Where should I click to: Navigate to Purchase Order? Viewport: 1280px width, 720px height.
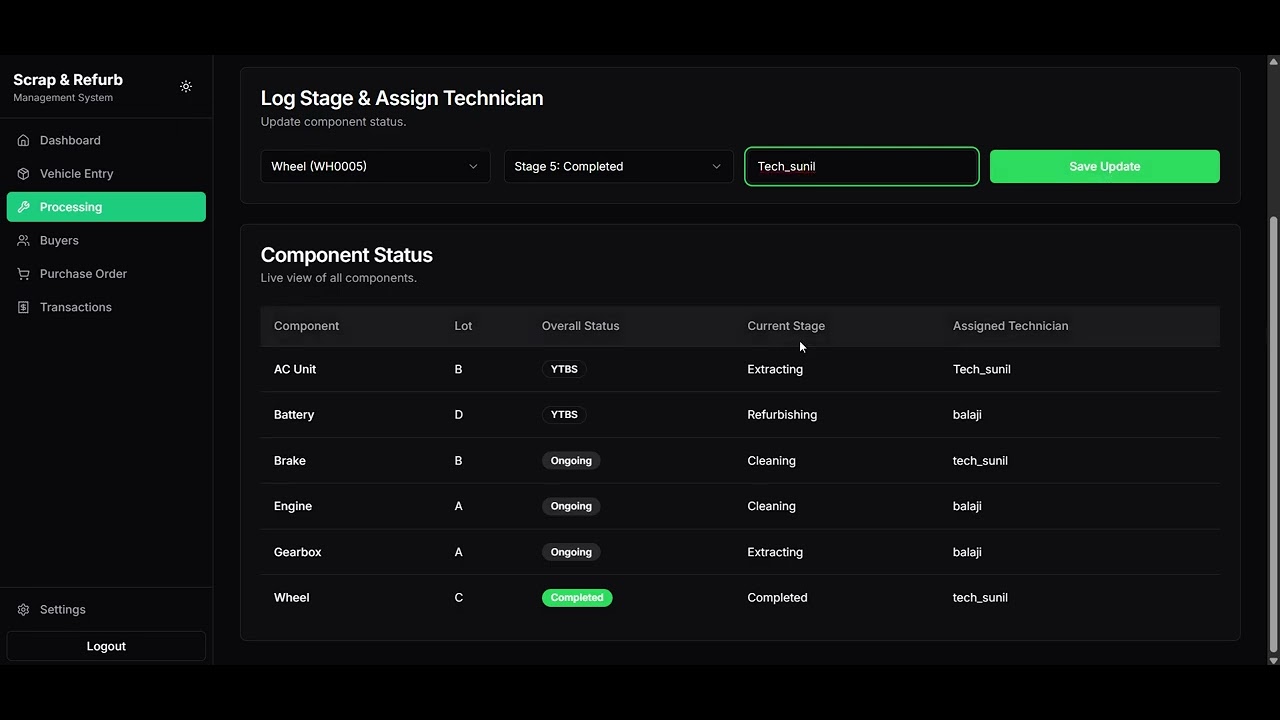coord(106,274)
